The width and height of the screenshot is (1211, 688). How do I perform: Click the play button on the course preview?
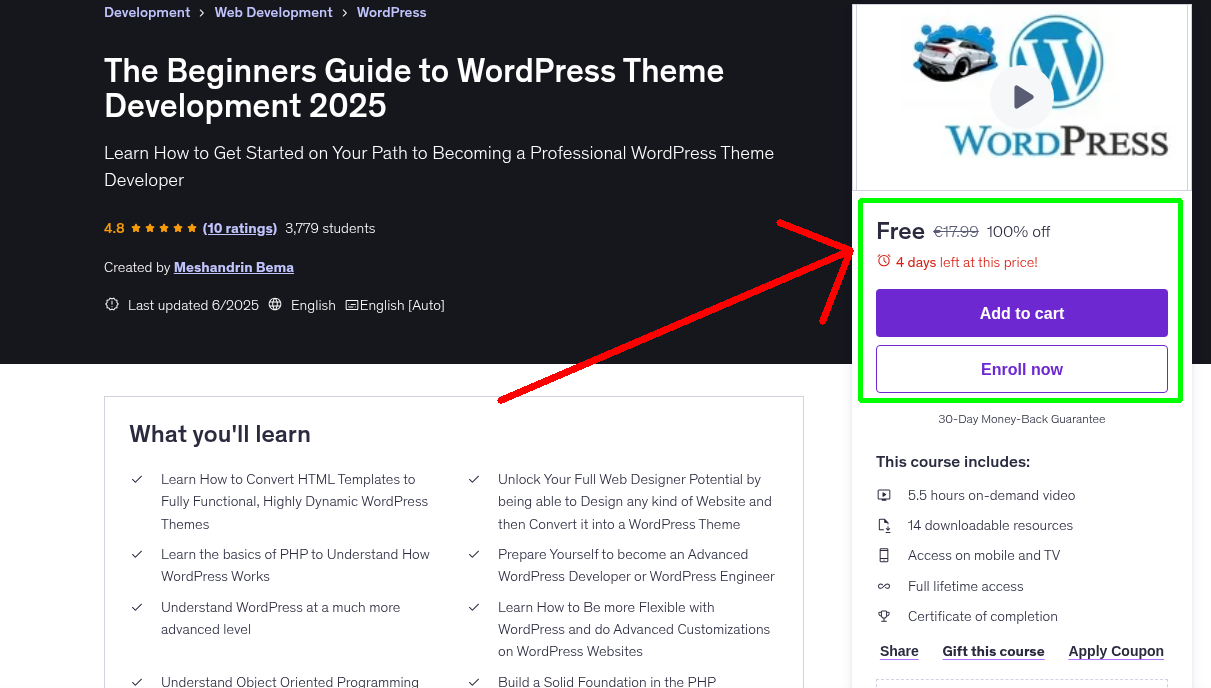pyautogui.click(x=1021, y=96)
